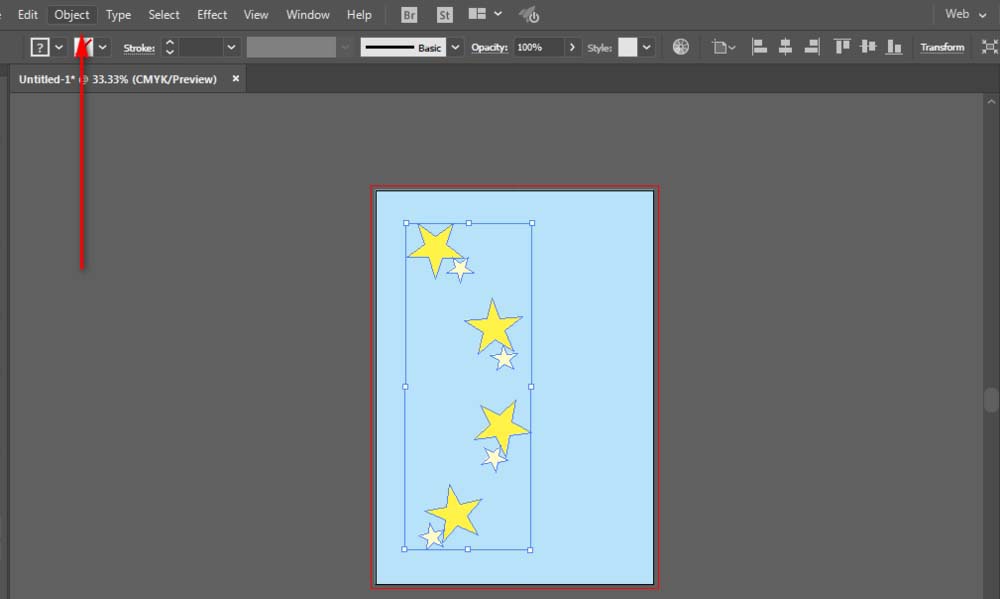Open the Effect menu
This screenshot has height=599, width=1000.
click(212, 15)
